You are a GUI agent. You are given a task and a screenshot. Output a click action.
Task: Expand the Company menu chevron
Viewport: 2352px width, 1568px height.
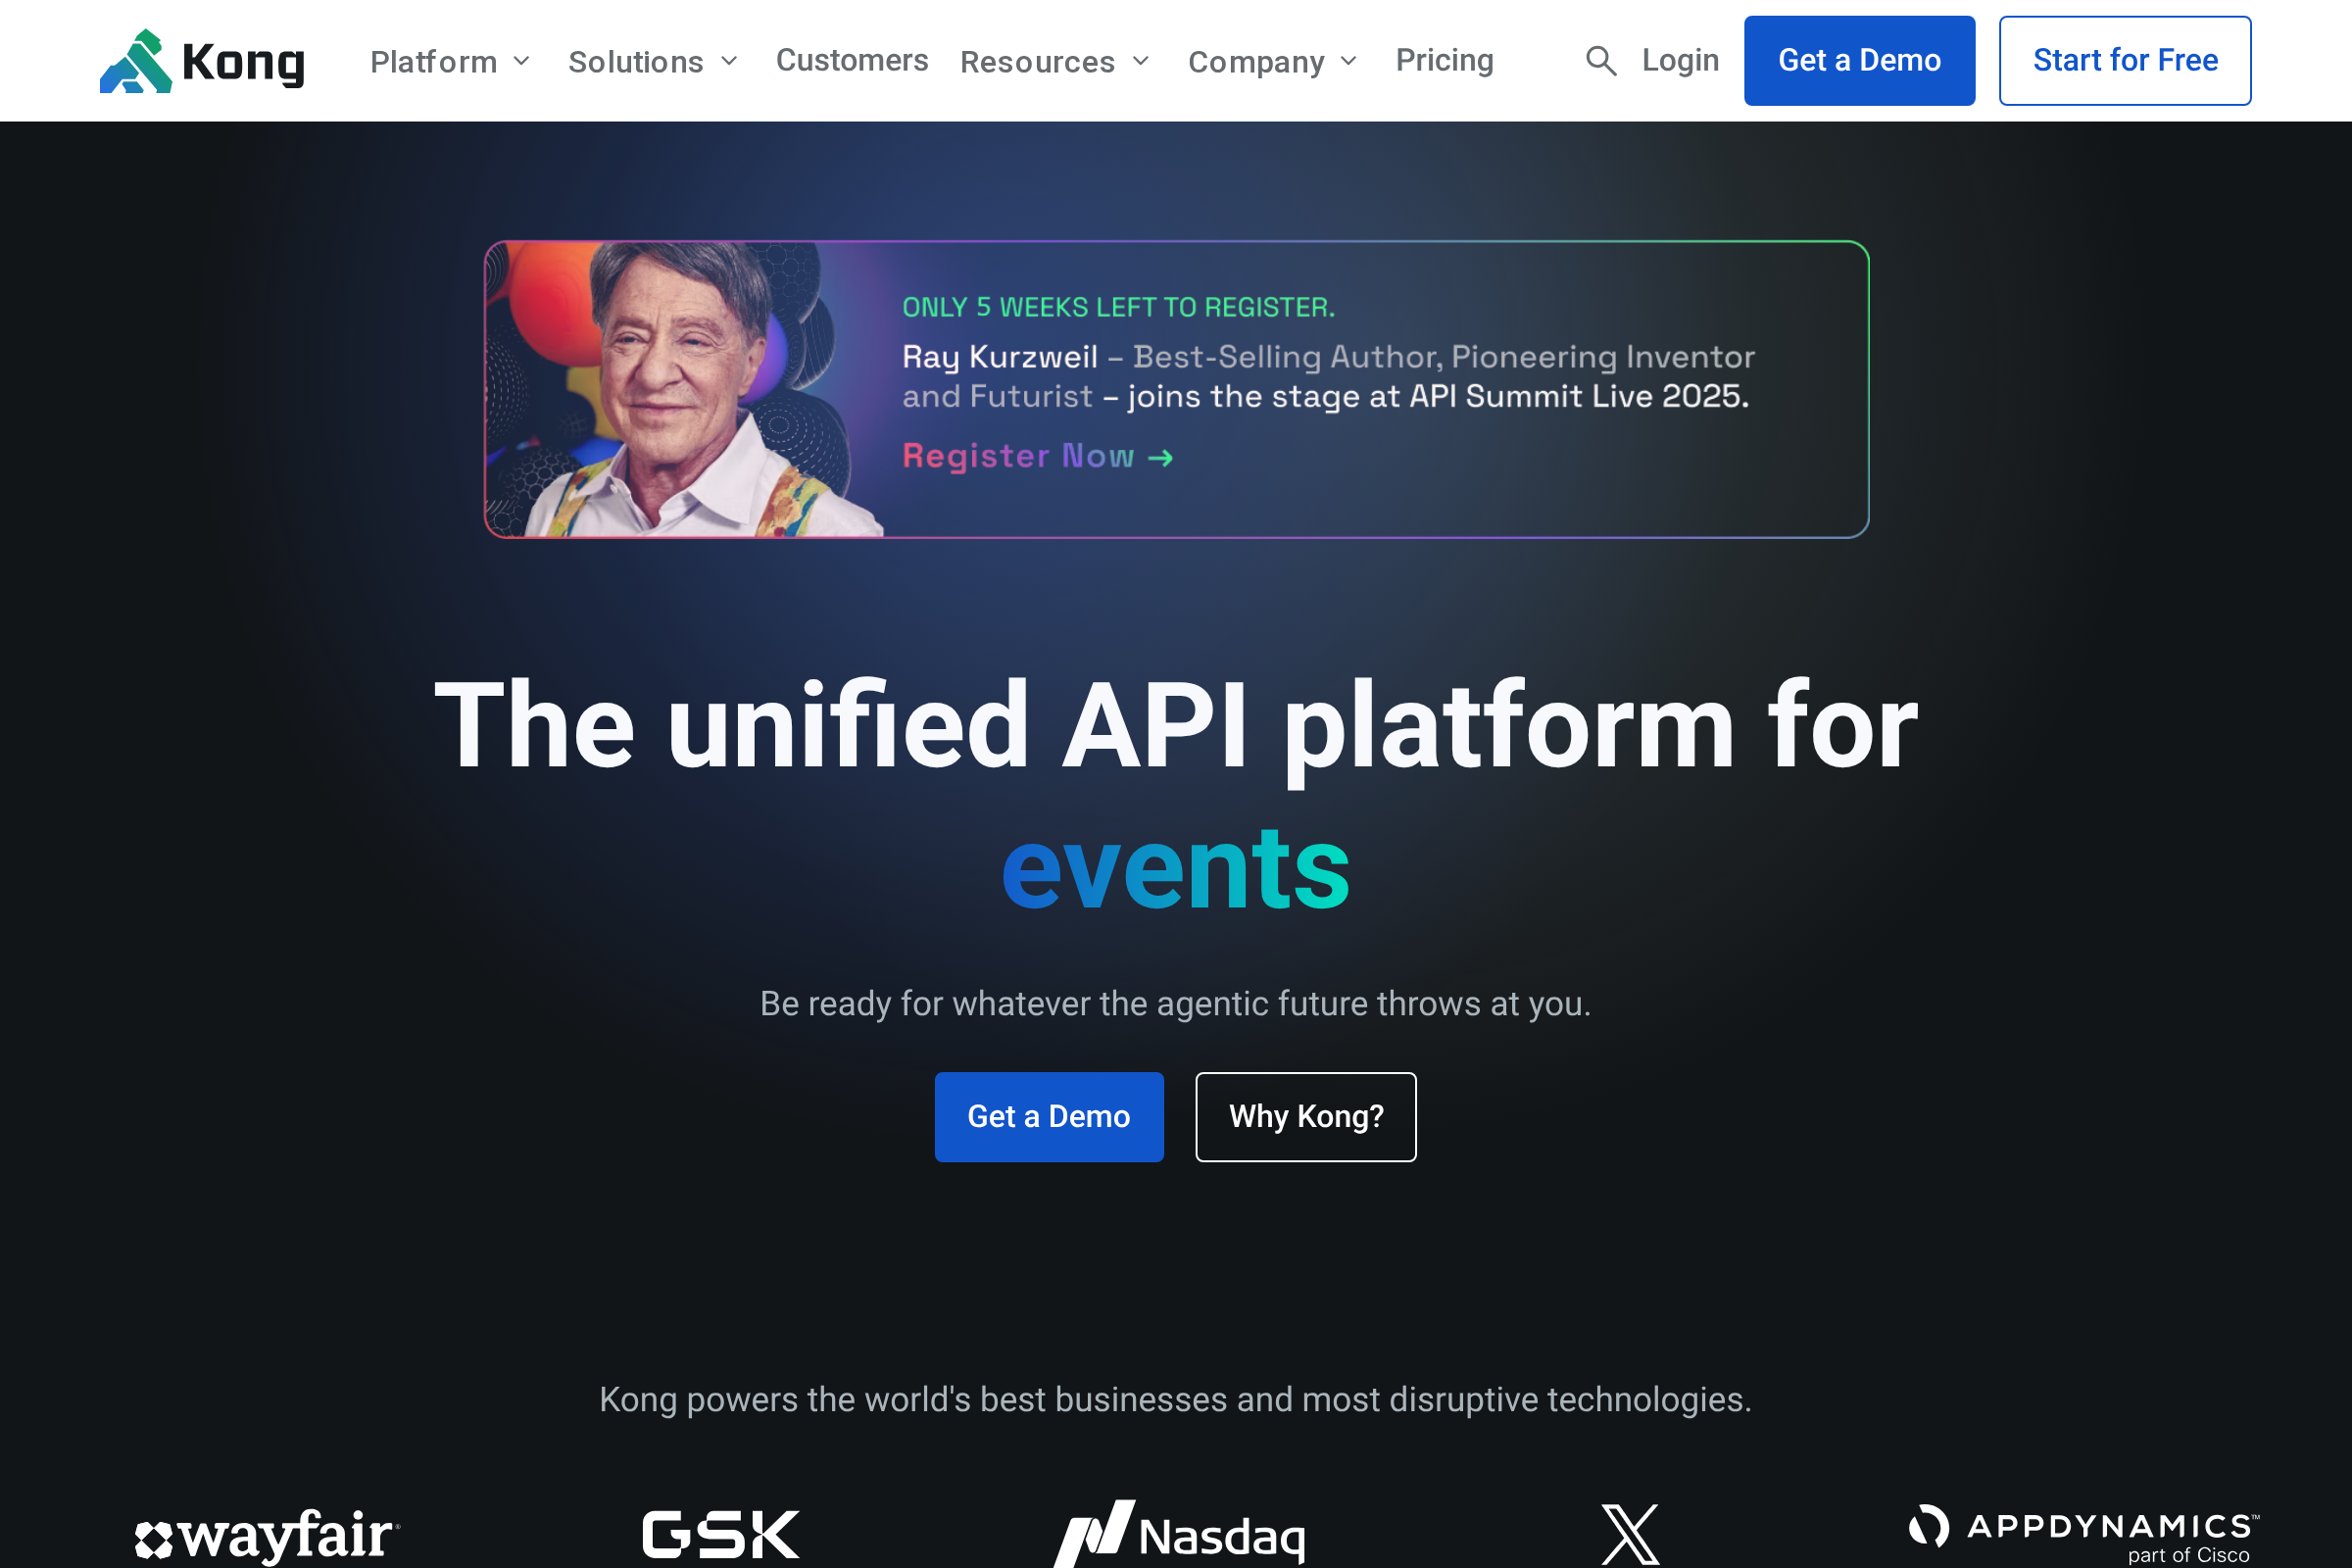click(x=1348, y=62)
